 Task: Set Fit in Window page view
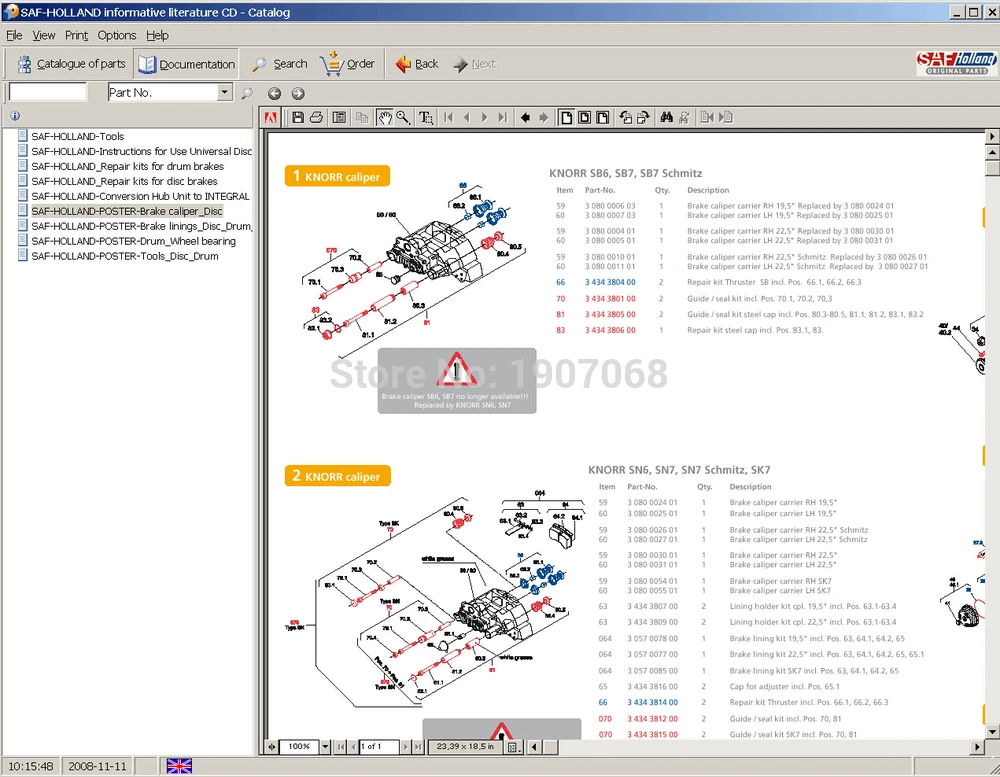point(584,117)
